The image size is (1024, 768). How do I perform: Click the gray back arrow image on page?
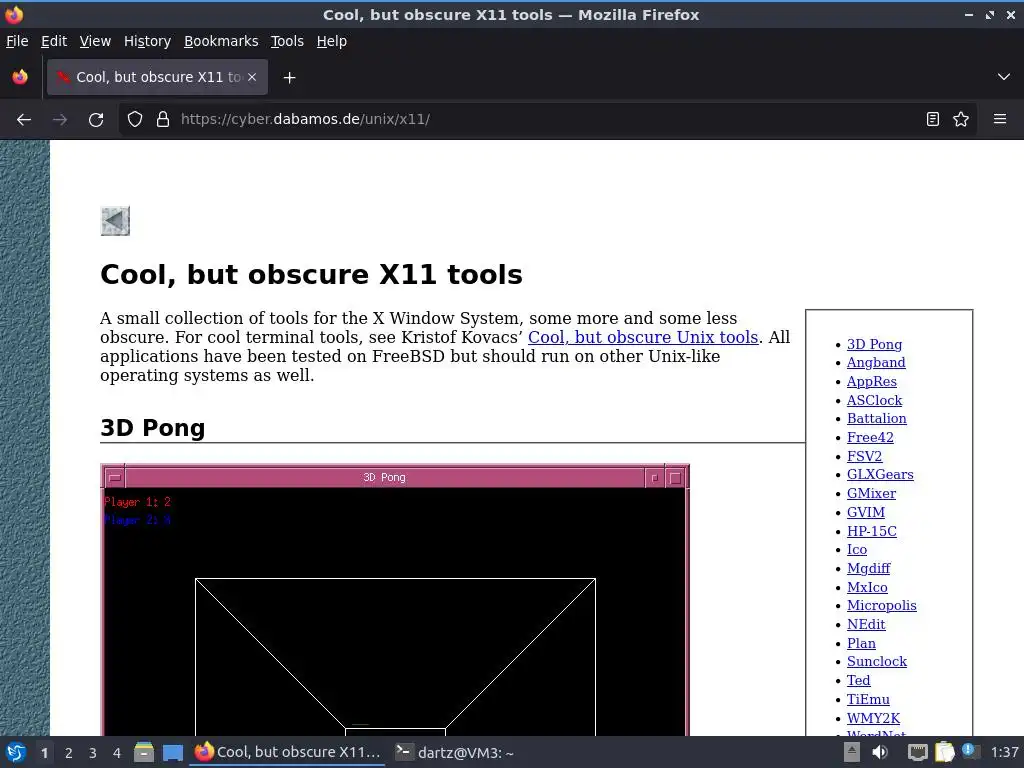coord(115,221)
